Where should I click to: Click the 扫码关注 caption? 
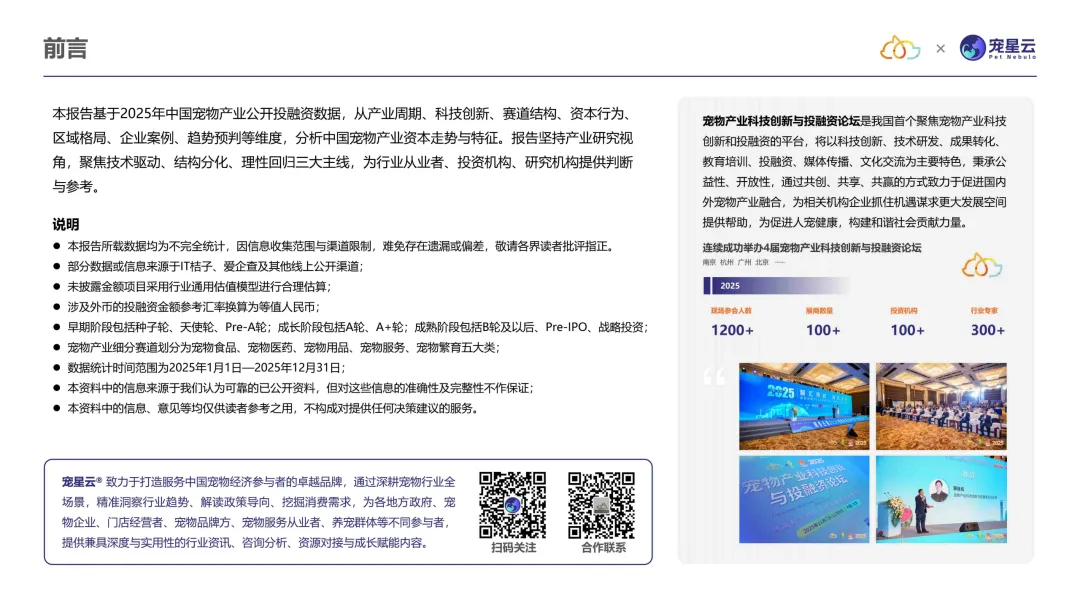pos(513,547)
